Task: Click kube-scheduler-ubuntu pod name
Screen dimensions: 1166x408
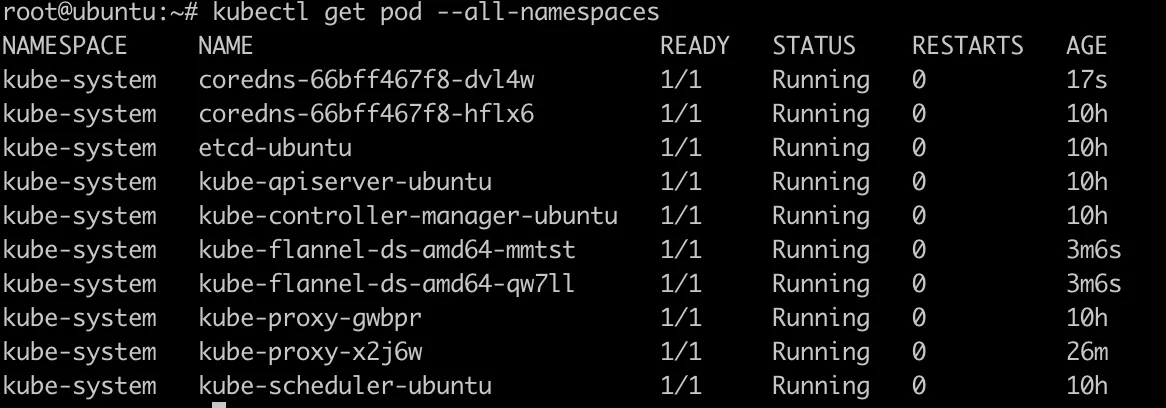Action: tap(345, 386)
